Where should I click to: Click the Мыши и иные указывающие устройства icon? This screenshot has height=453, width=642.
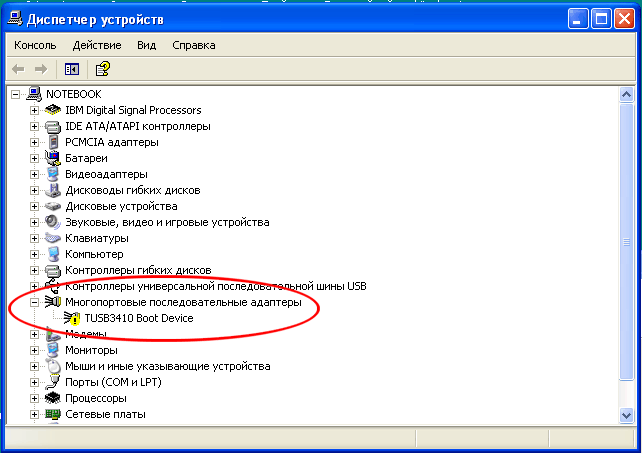(53, 366)
